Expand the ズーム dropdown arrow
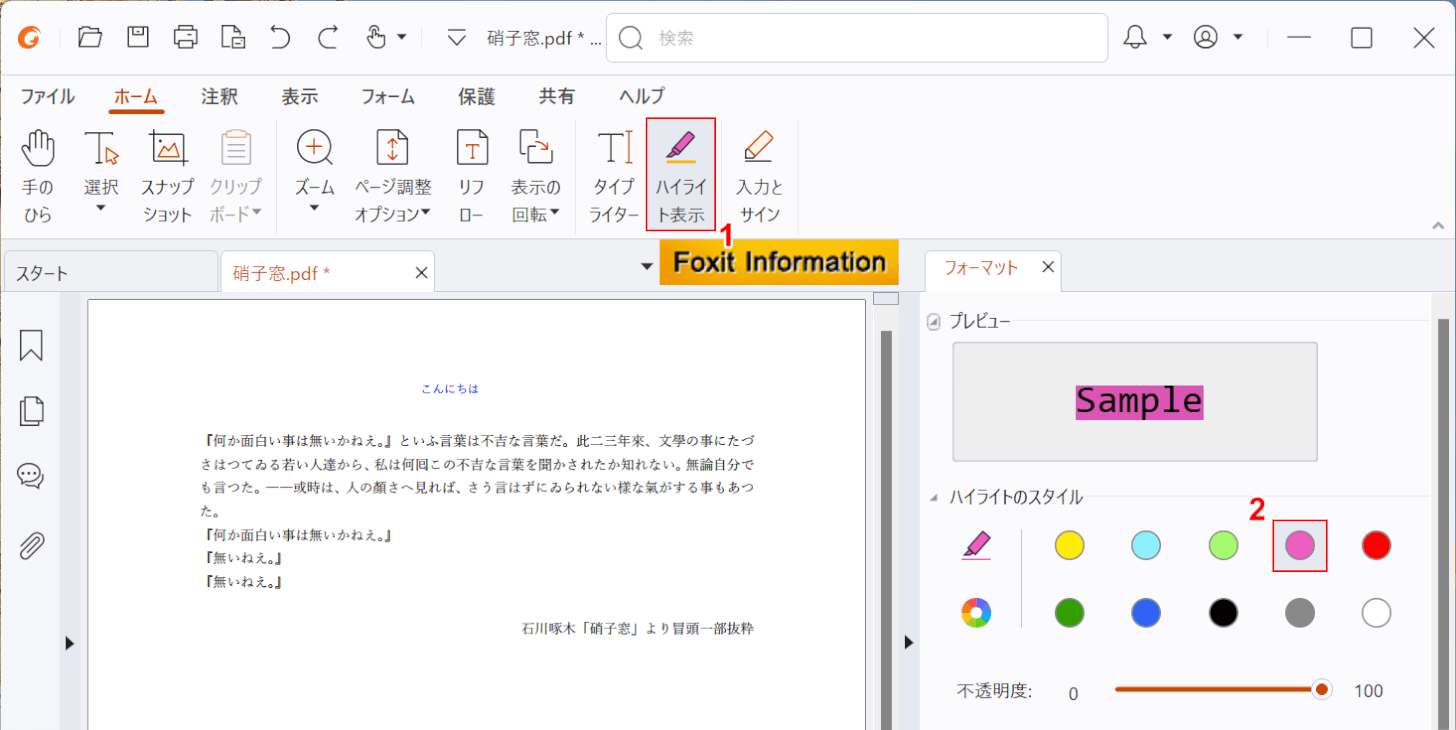1456x730 pixels. [x=314, y=209]
